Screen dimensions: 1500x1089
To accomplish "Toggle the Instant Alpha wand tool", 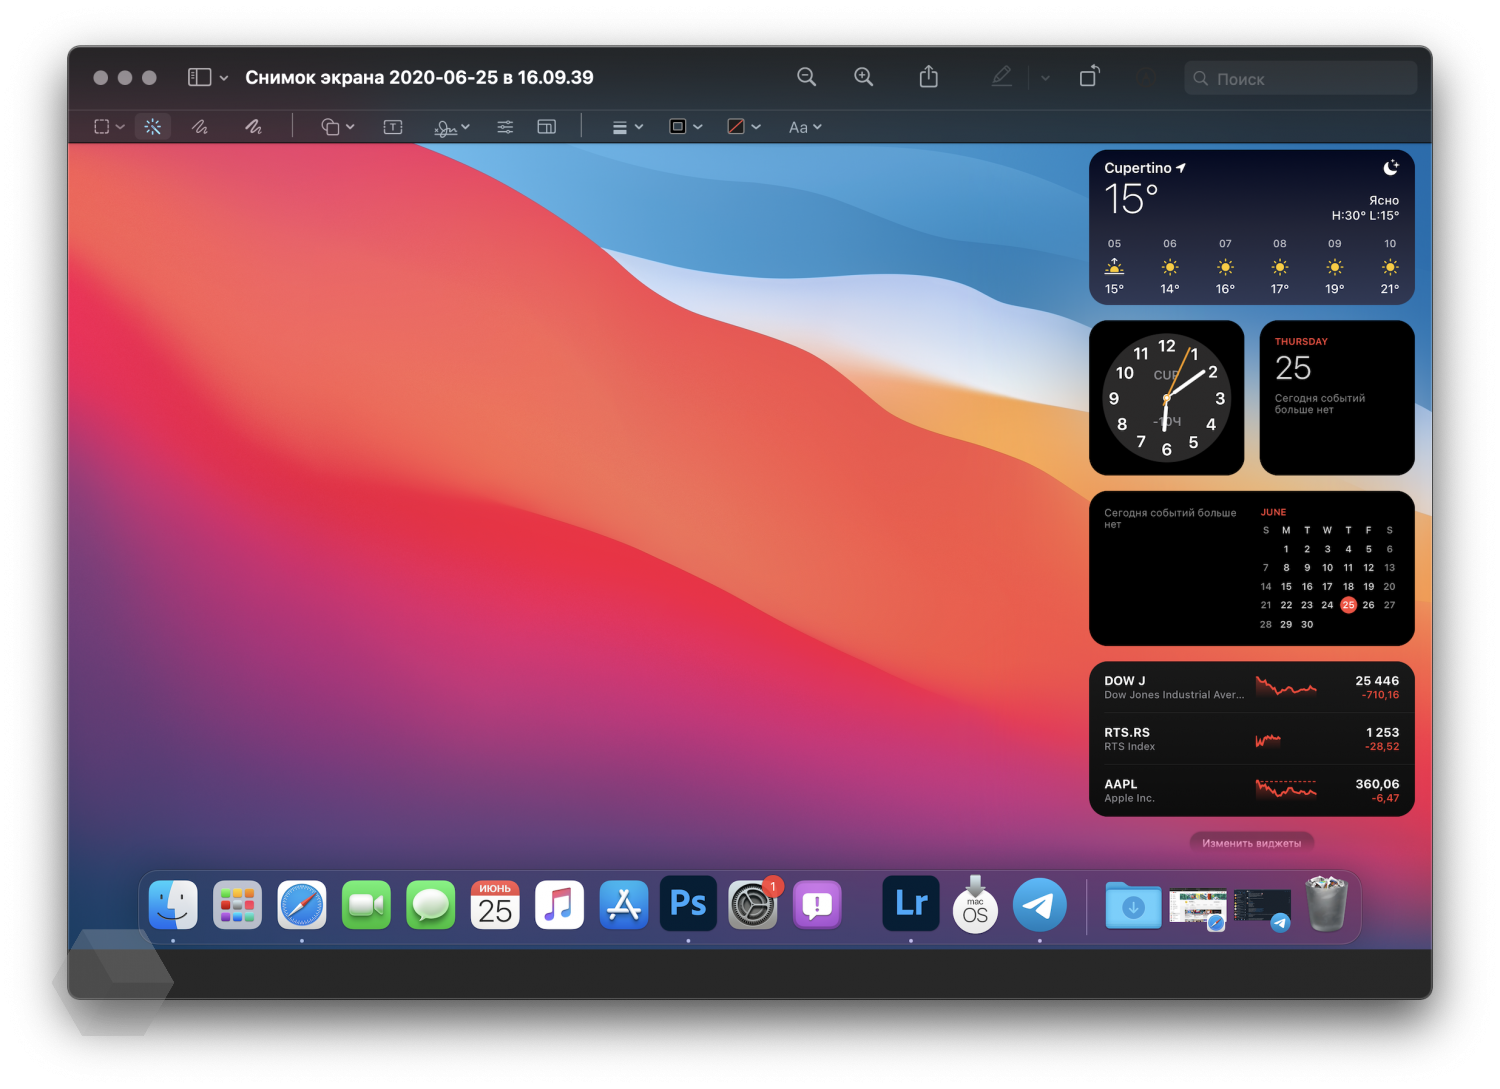I will coord(152,127).
